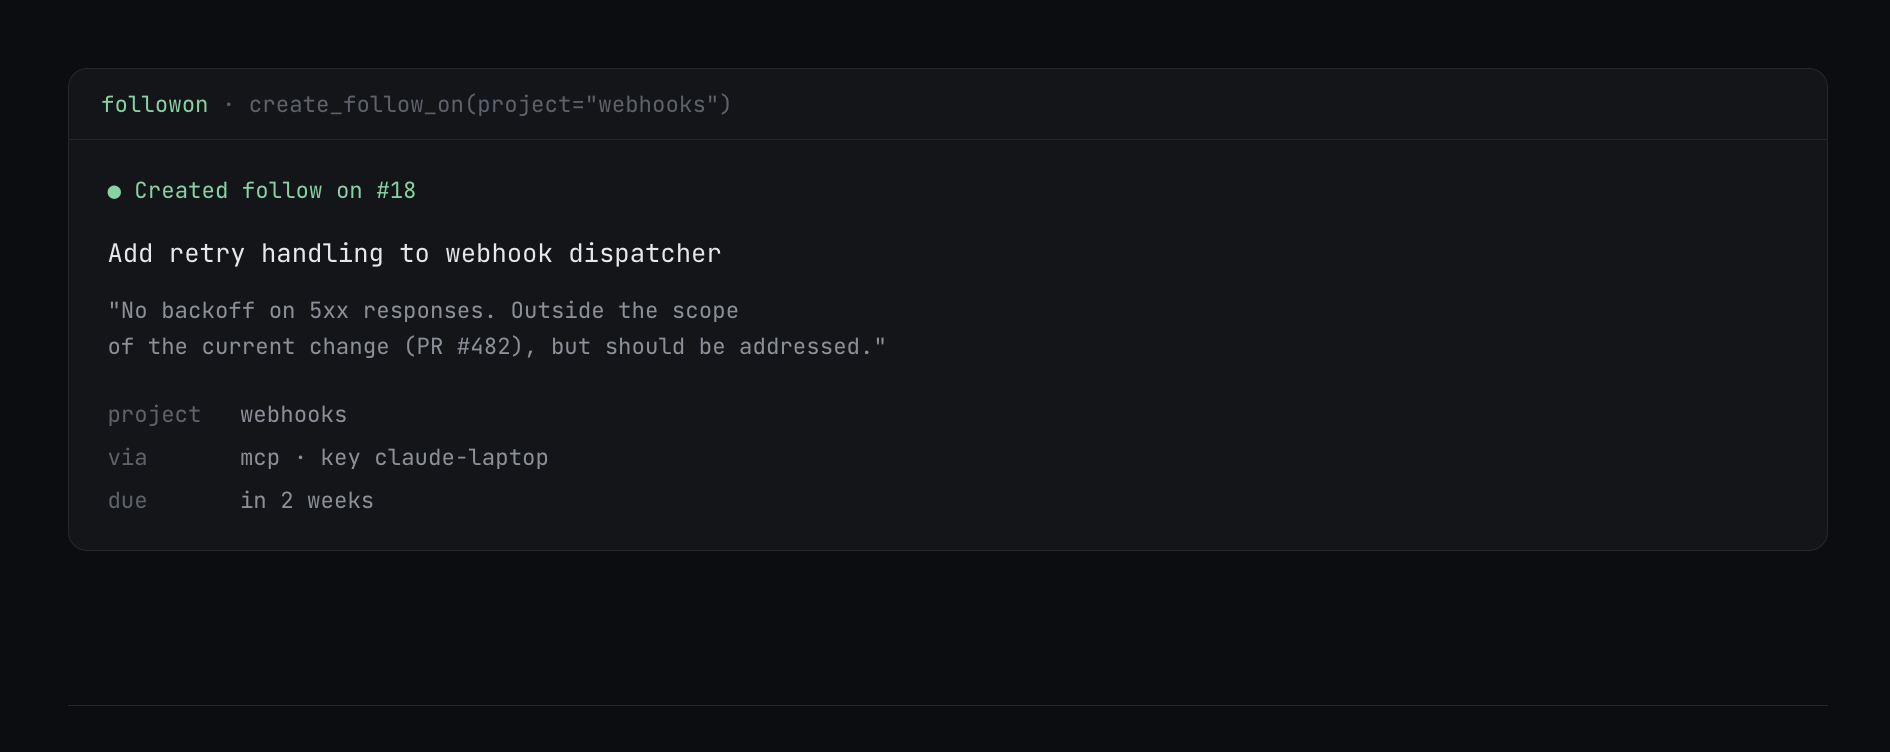Click the 'mcp · key claude-laptop' value

point(394,458)
